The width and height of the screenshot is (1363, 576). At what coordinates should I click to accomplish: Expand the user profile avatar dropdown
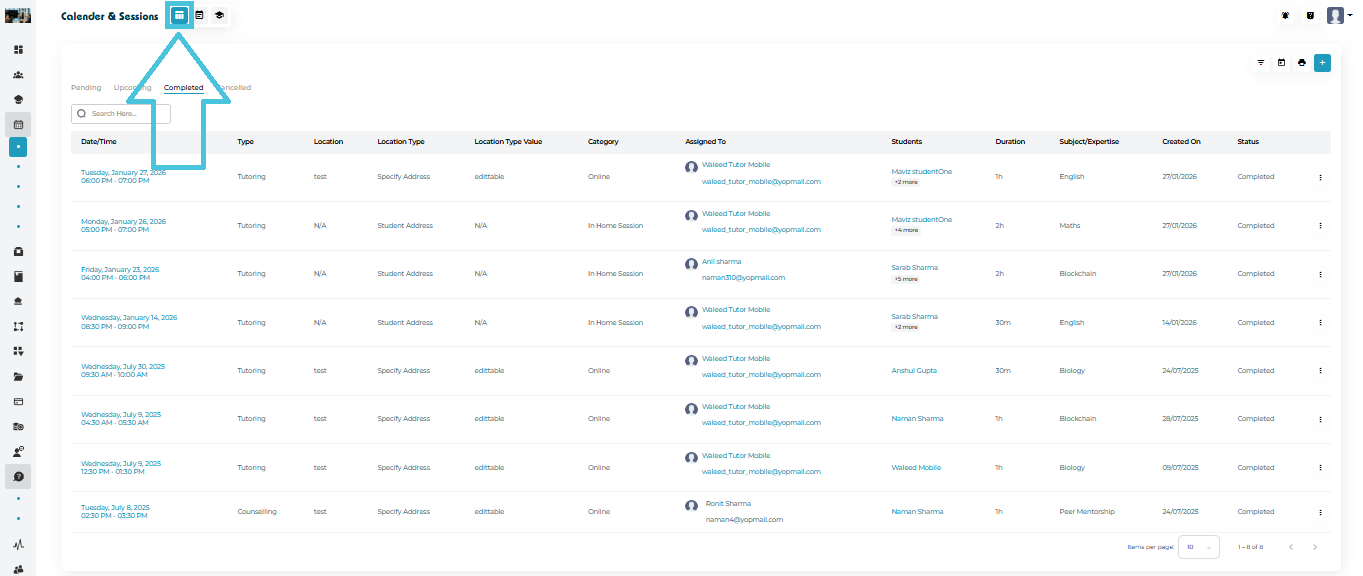point(1337,16)
